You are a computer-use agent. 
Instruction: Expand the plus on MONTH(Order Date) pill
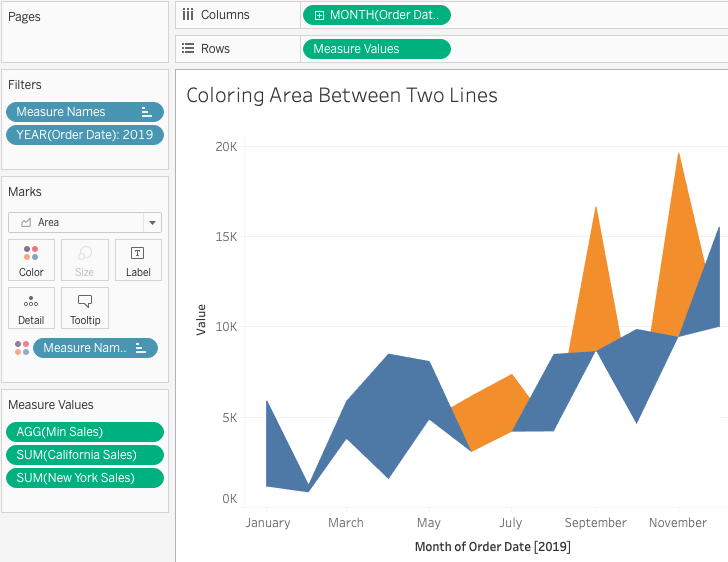[x=319, y=15]
